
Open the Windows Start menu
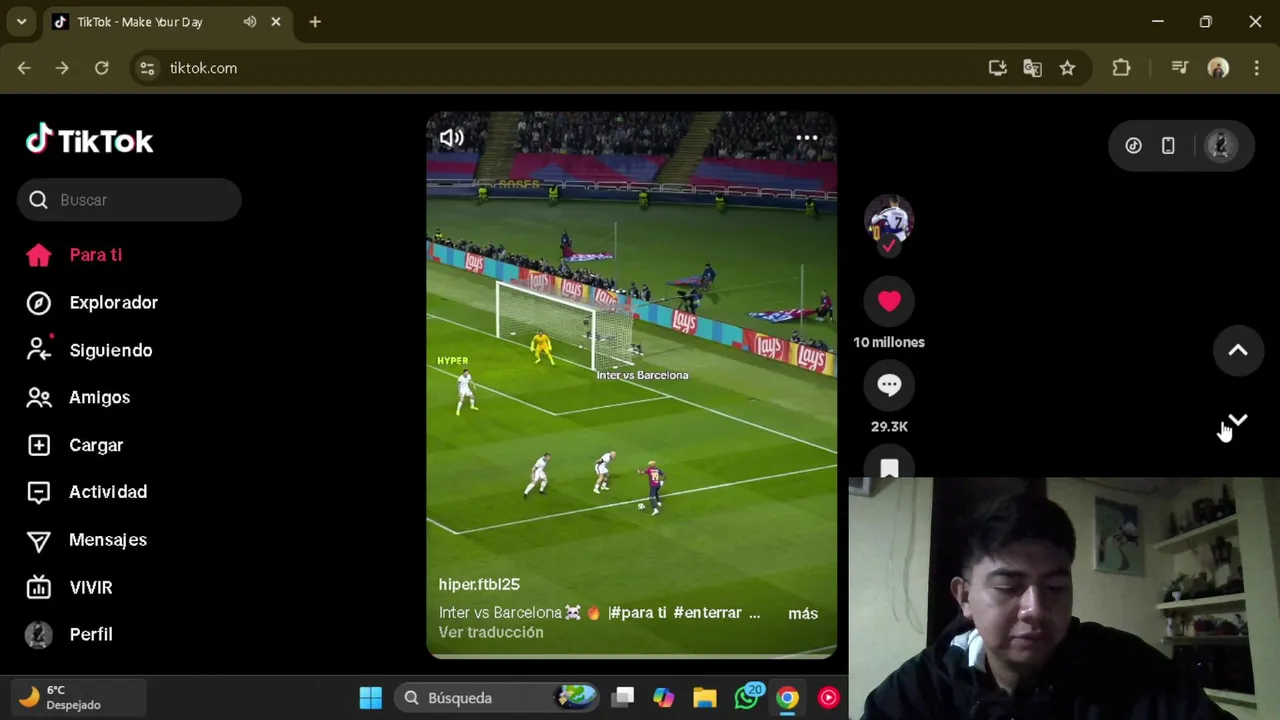(x=371, y=698)
